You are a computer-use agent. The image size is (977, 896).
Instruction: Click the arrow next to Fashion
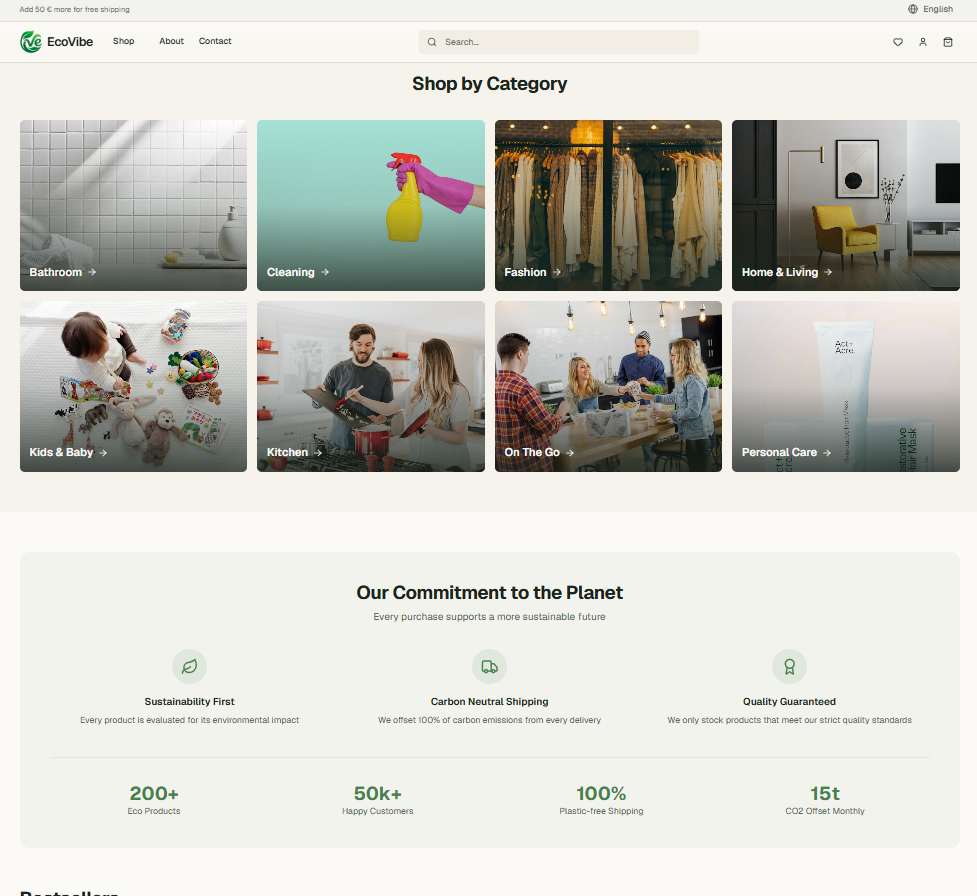[556, 272]
